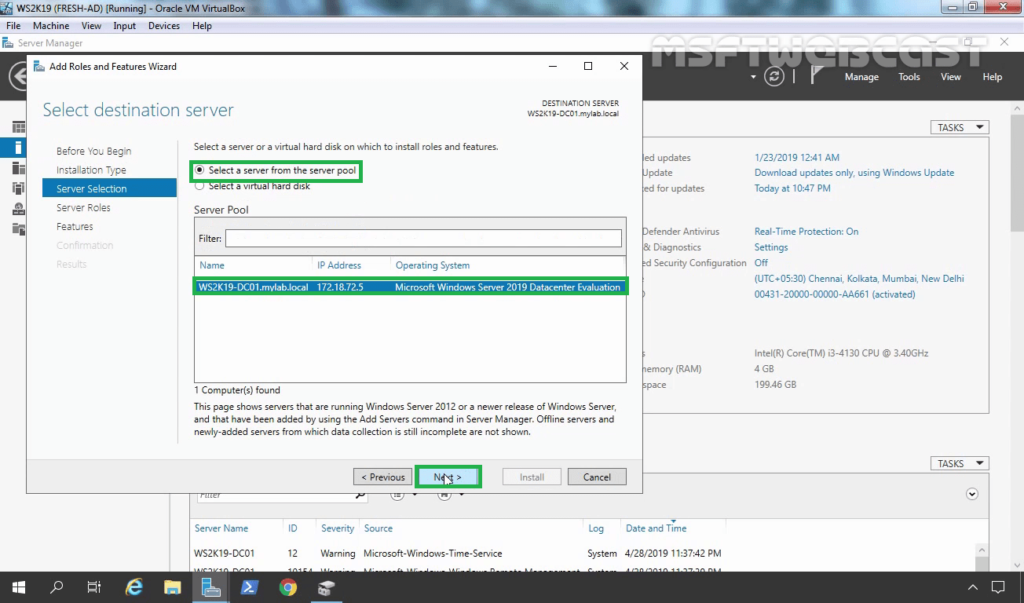
Task: Select the Local Server icon in sidebar
Action: [x=18, y=148]
